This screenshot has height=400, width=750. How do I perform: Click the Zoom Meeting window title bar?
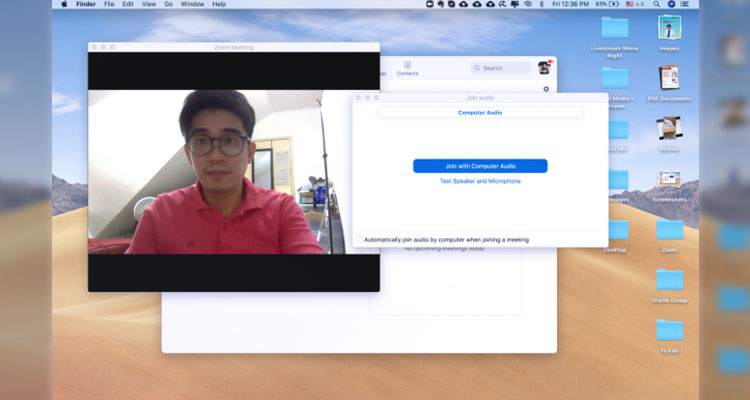point(234,47)
